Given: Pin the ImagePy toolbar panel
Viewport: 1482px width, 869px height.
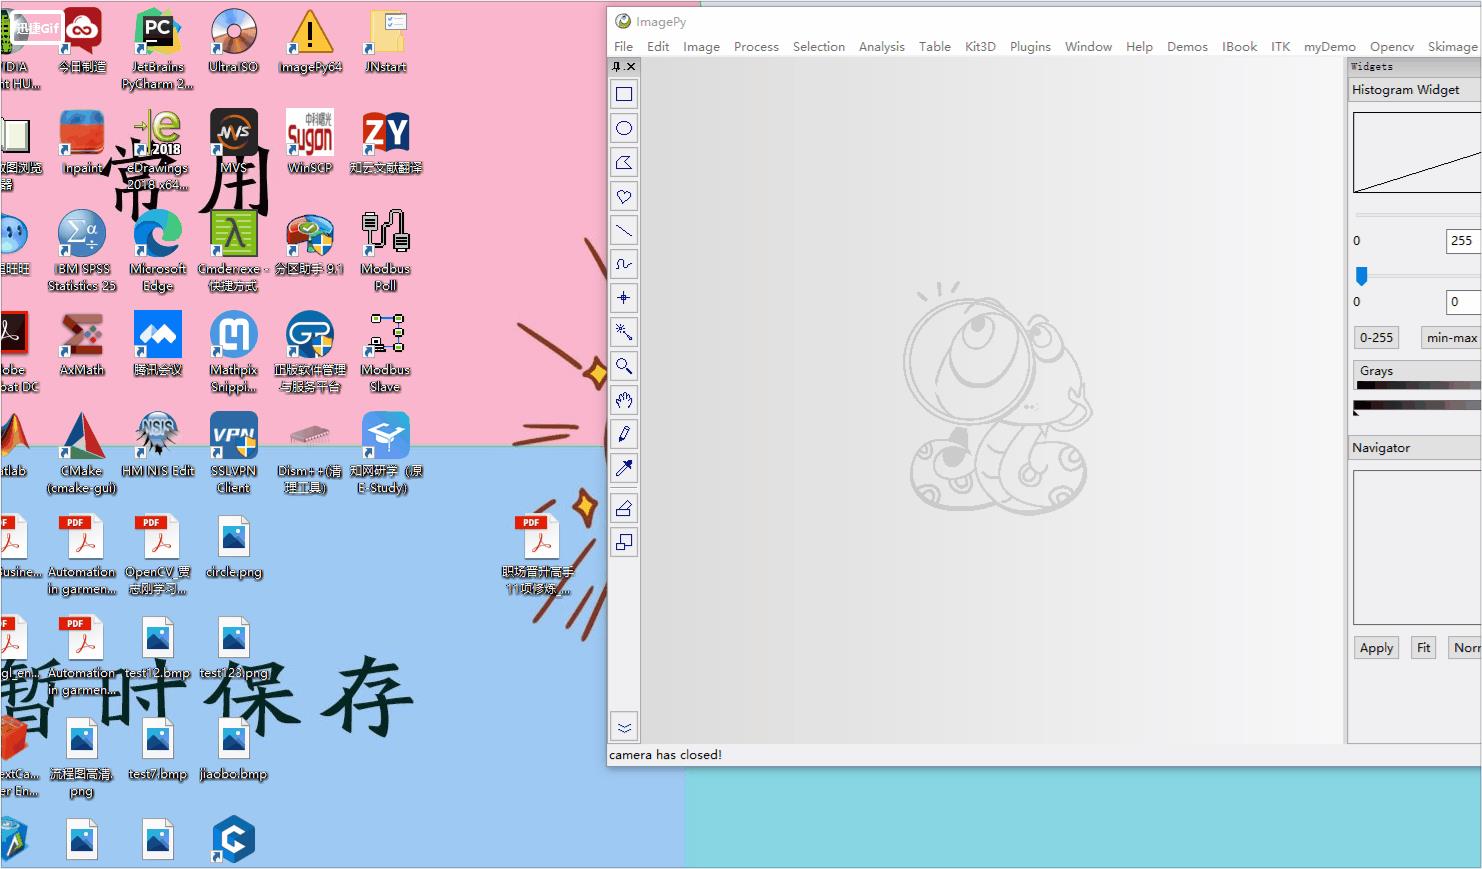Looking at the screenshot, I should pos(617,66).
